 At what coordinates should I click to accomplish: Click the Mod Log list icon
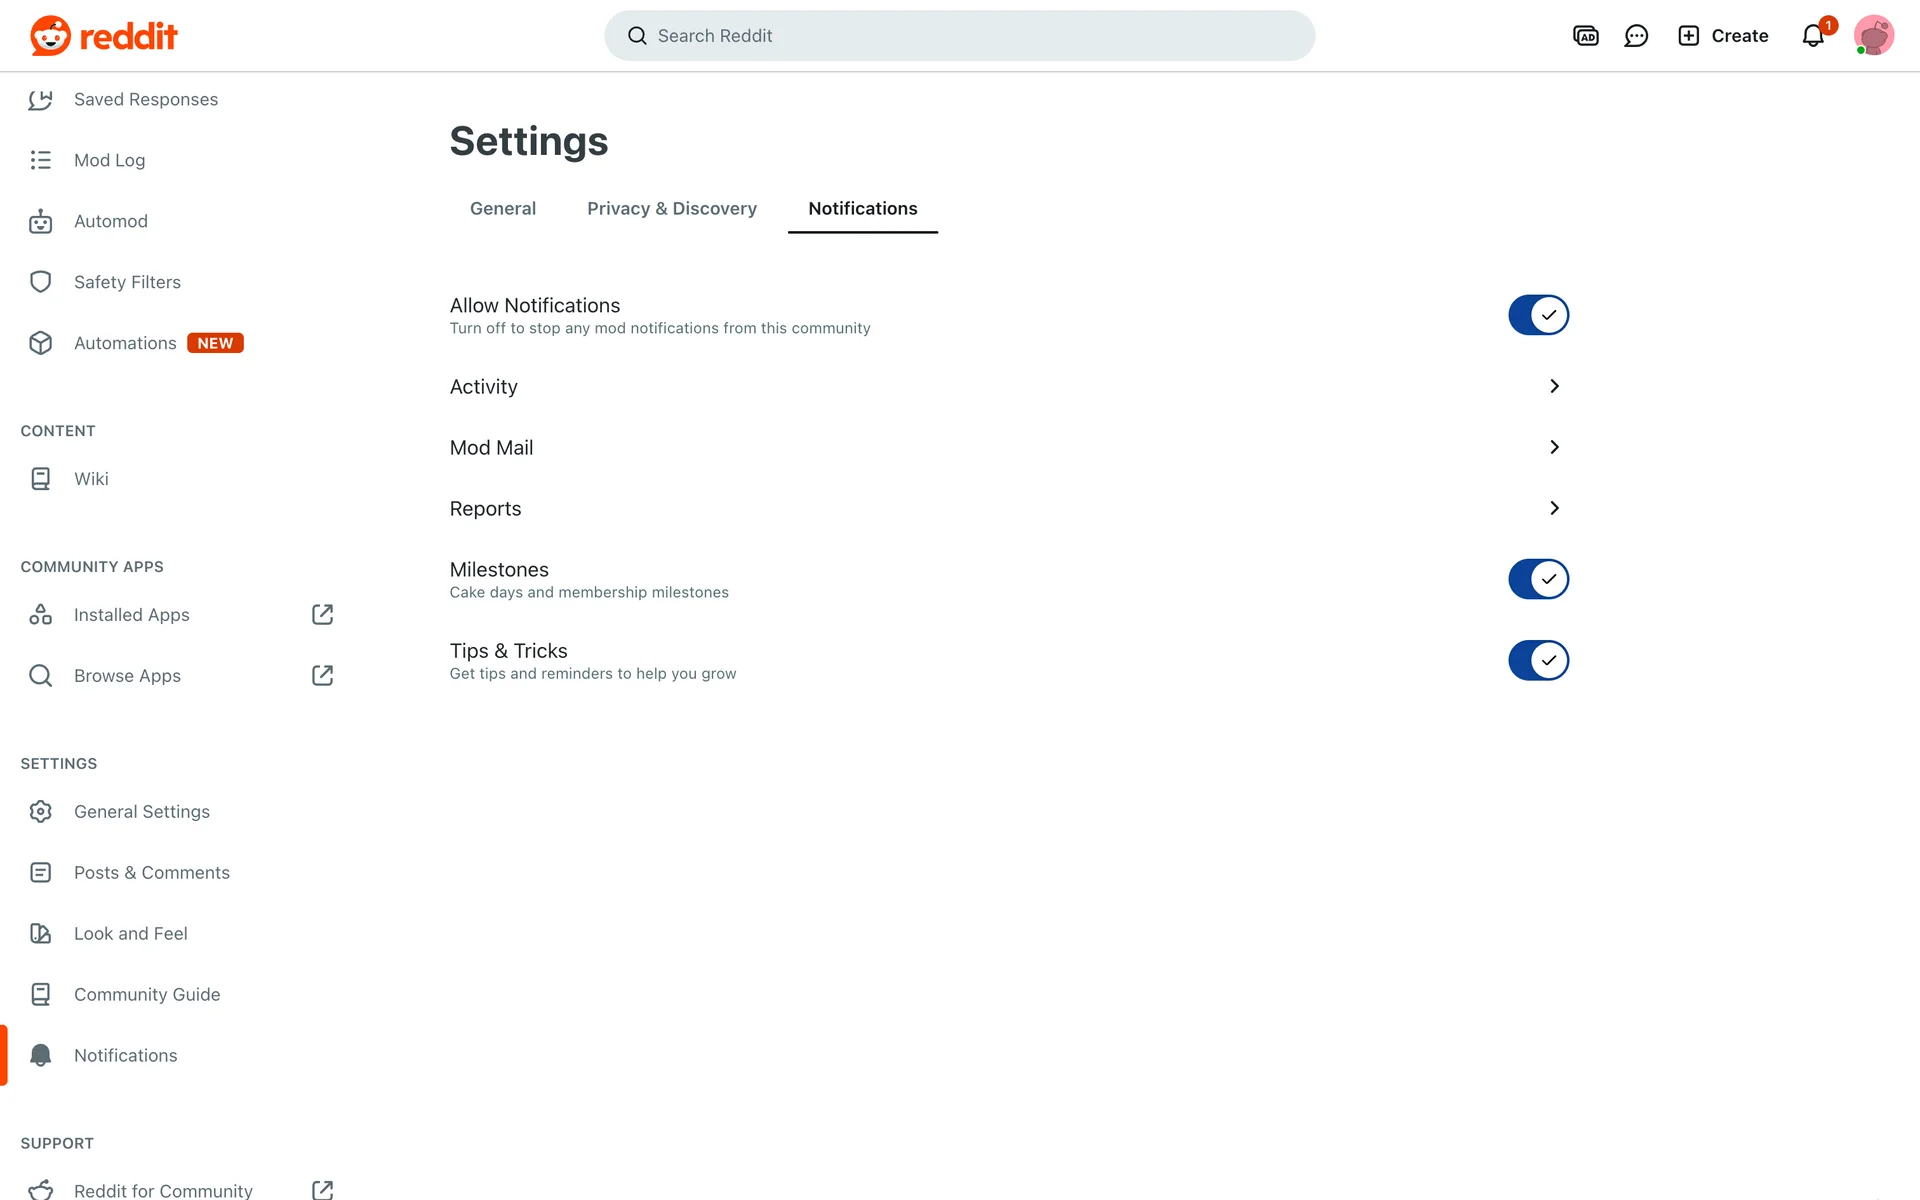click(40, 160)
